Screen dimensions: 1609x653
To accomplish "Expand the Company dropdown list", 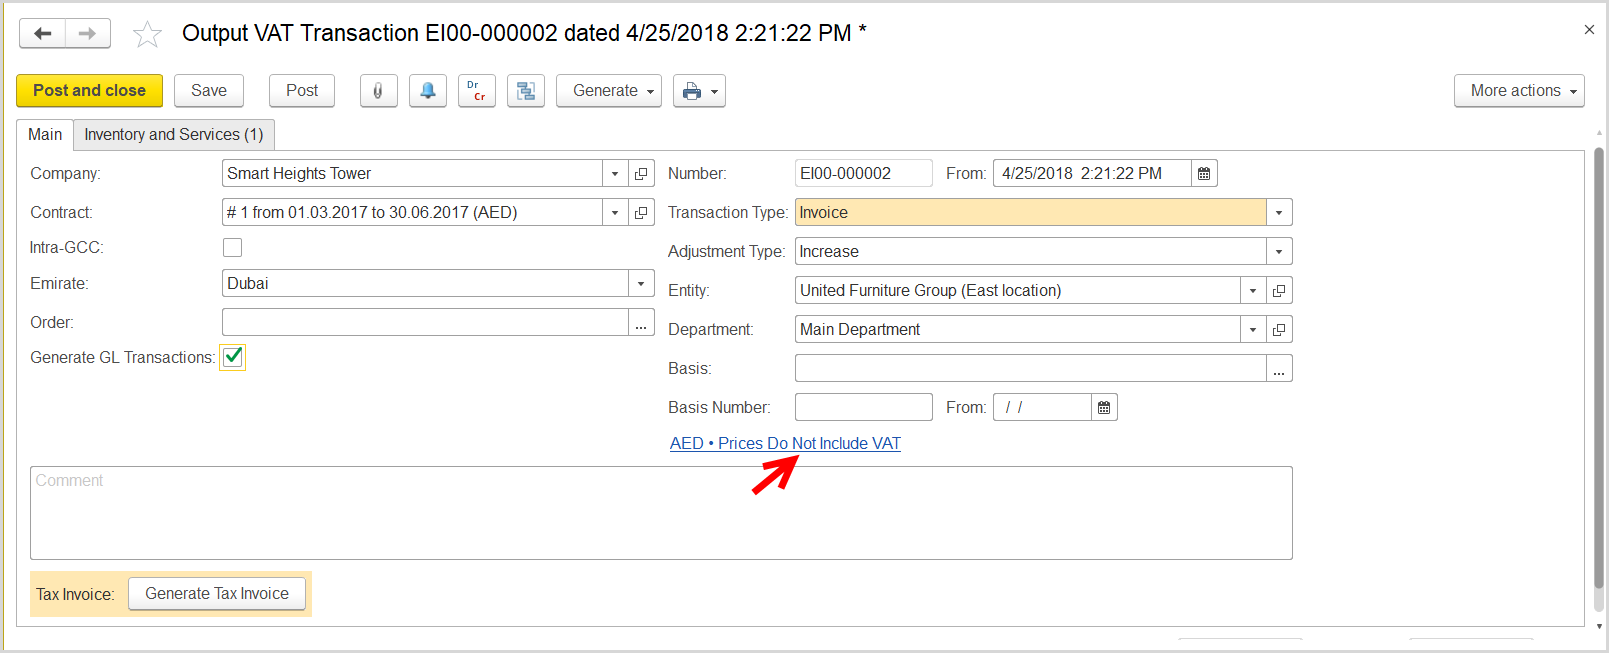I will (615, 174).
